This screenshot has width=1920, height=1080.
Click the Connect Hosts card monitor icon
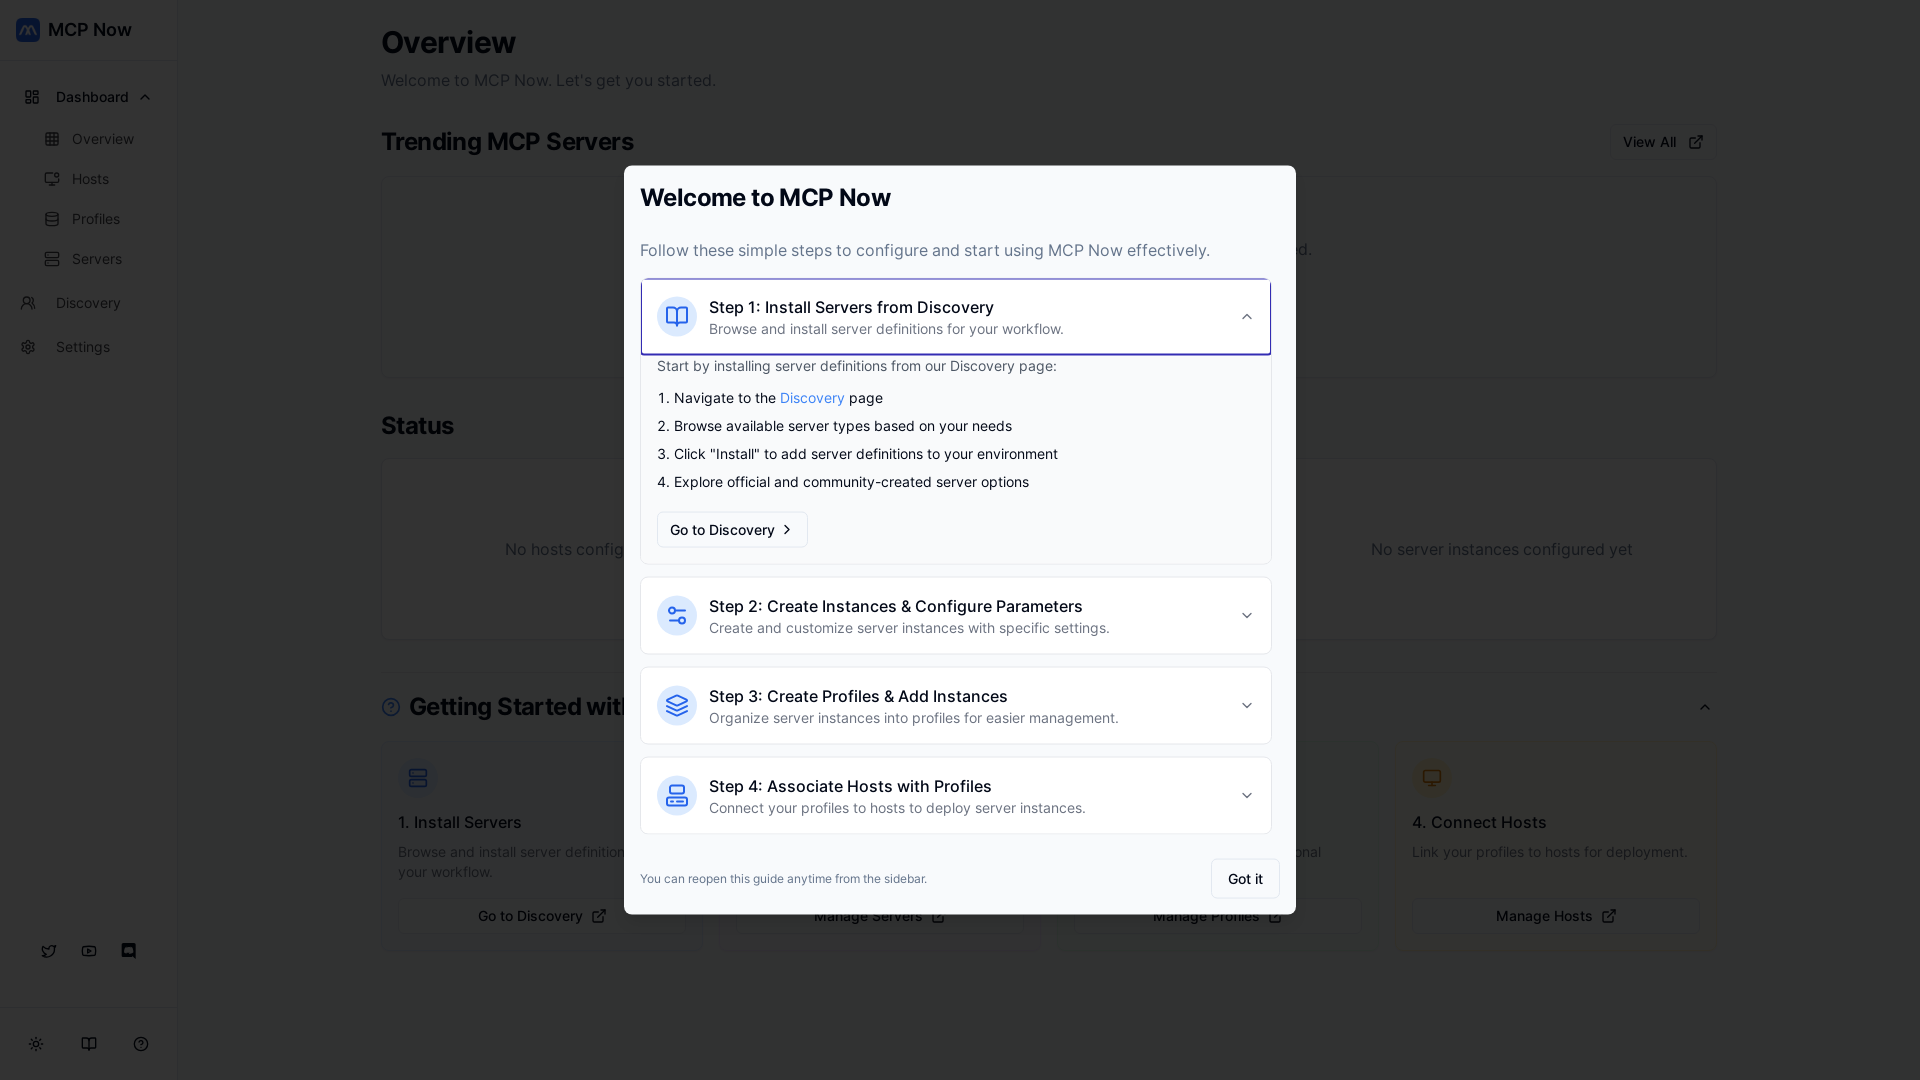click(x=1432, y=778)
